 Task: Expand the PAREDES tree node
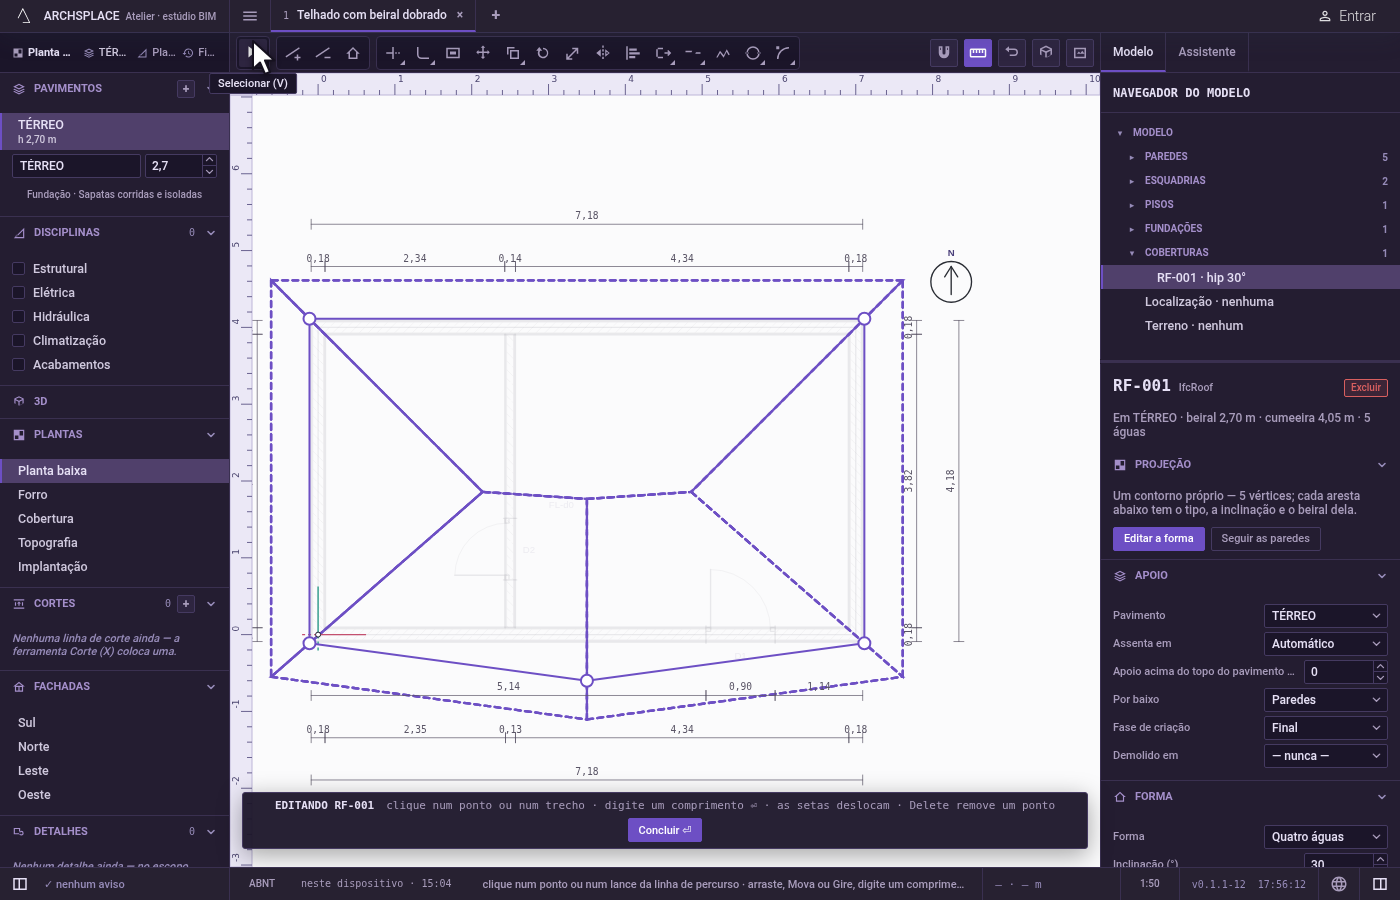(1132, 157)
